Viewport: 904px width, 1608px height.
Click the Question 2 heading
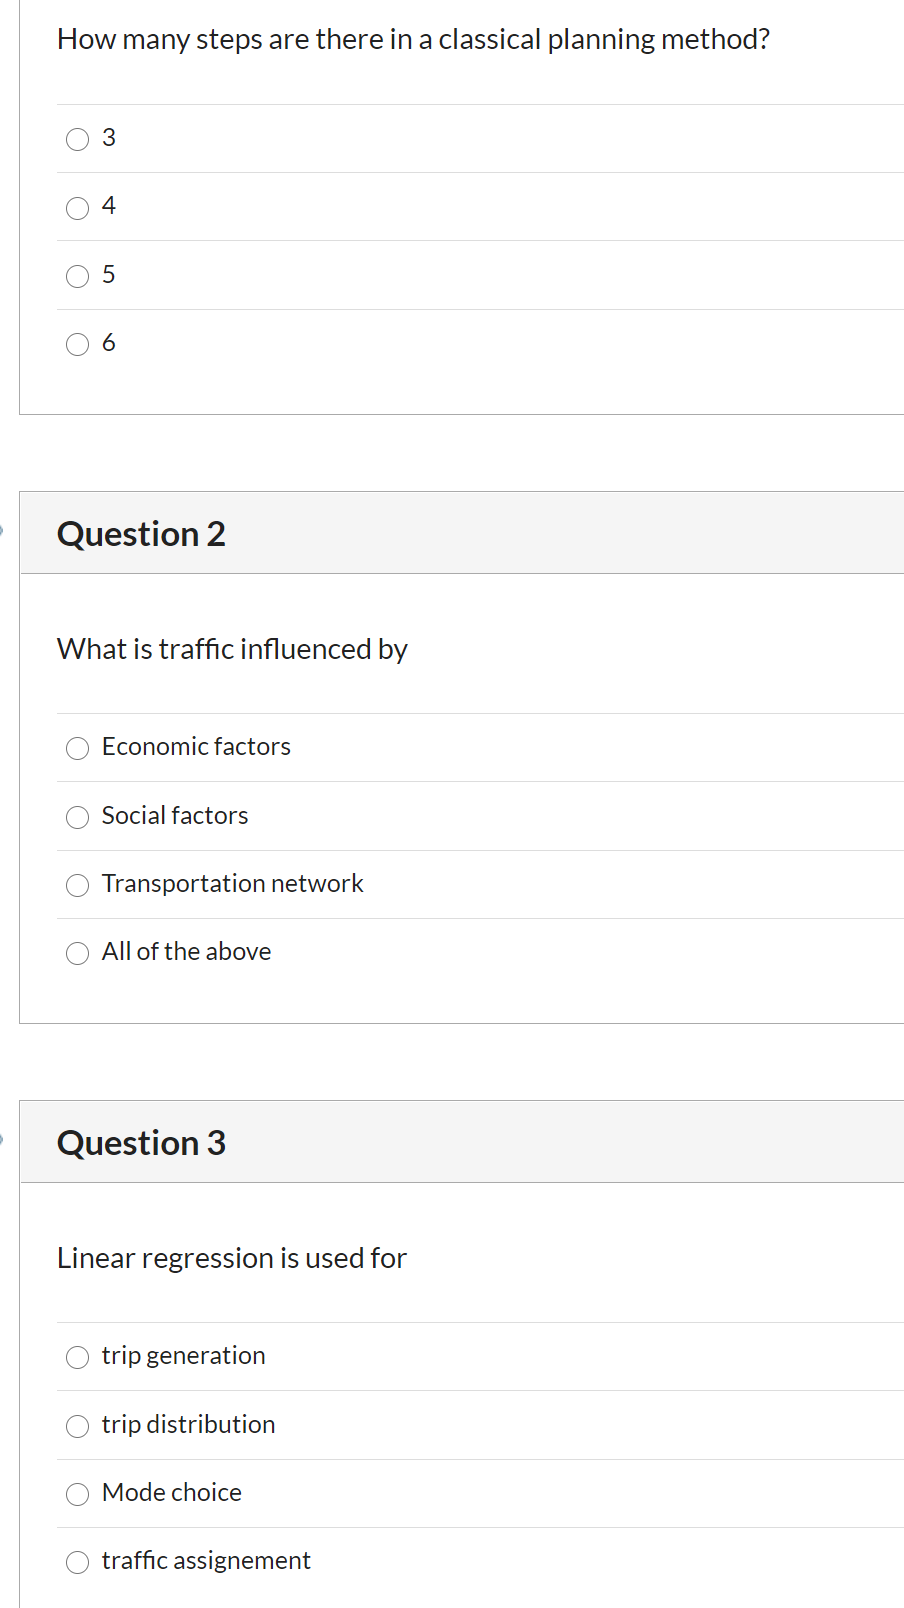[141, 534]
